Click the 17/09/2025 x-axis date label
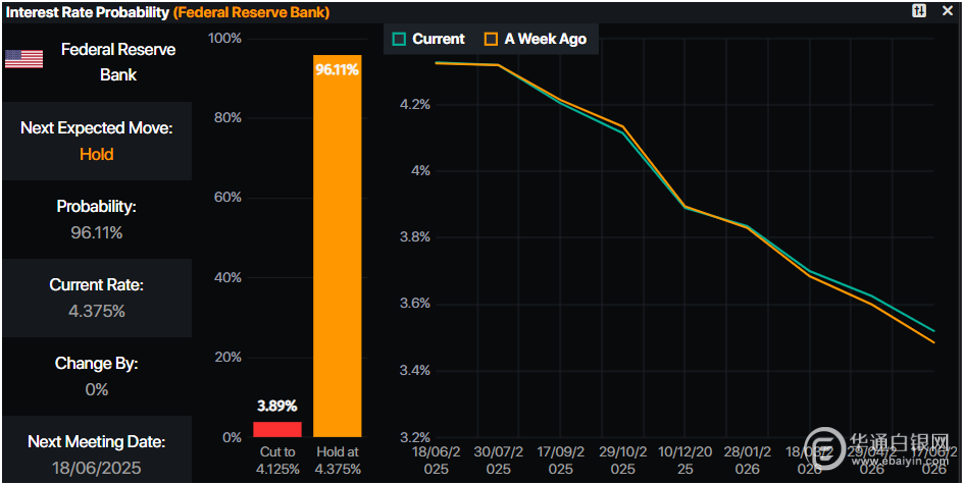 click(x=560, y=461)
